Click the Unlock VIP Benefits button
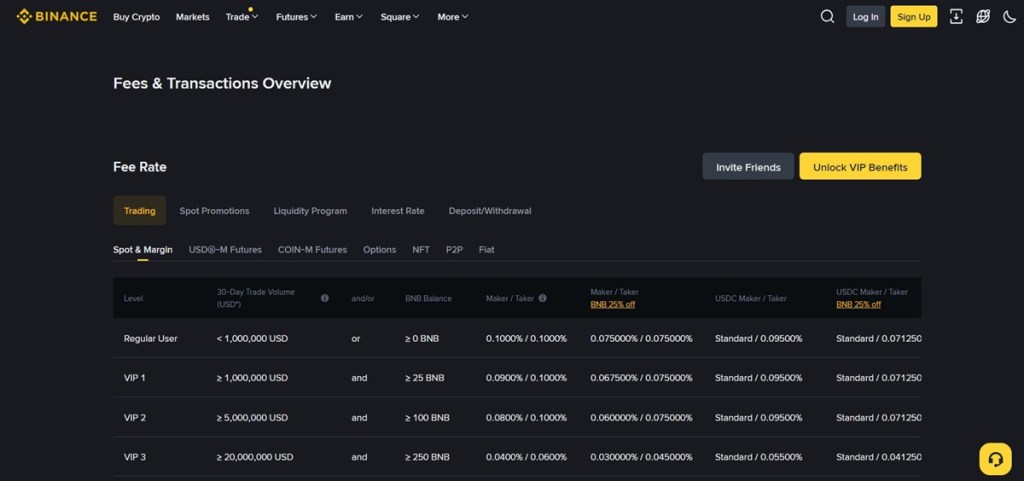Screen dimensions: 1024x481 860,167
